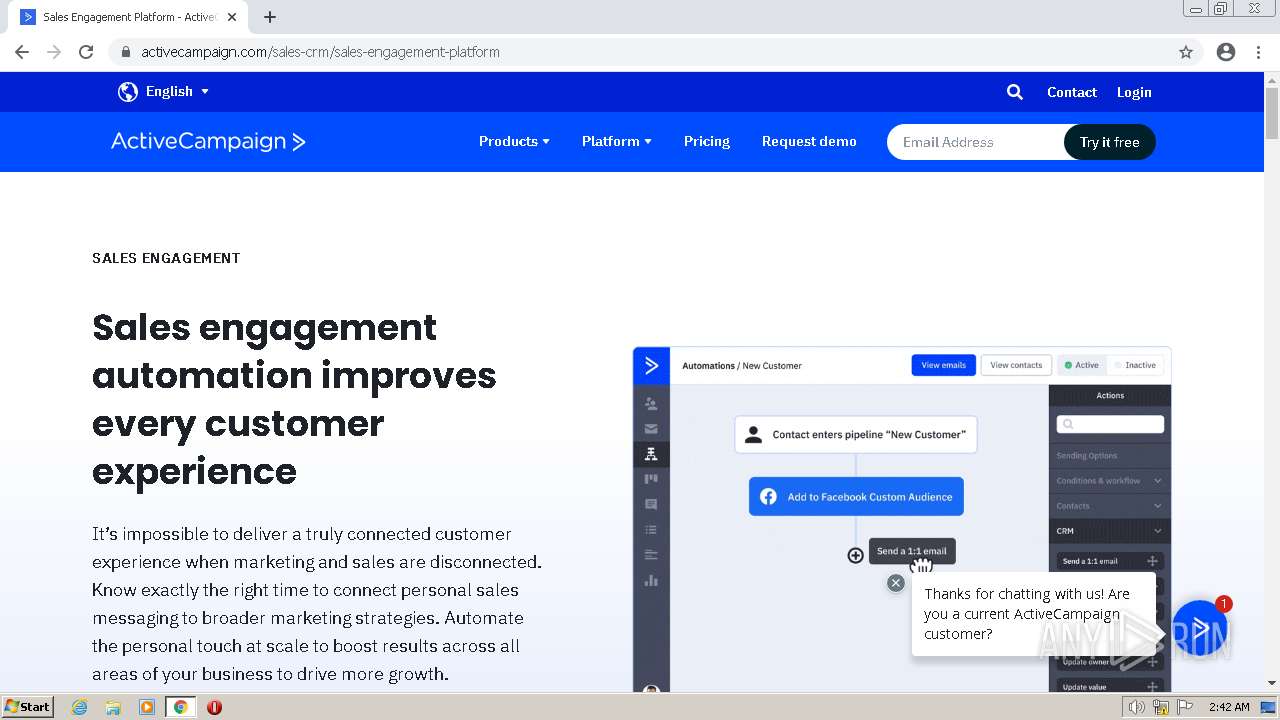This screenshot has width=1280, height=720.
Task: Click the Facebook icon on the audience step
Action: point(768,497)
